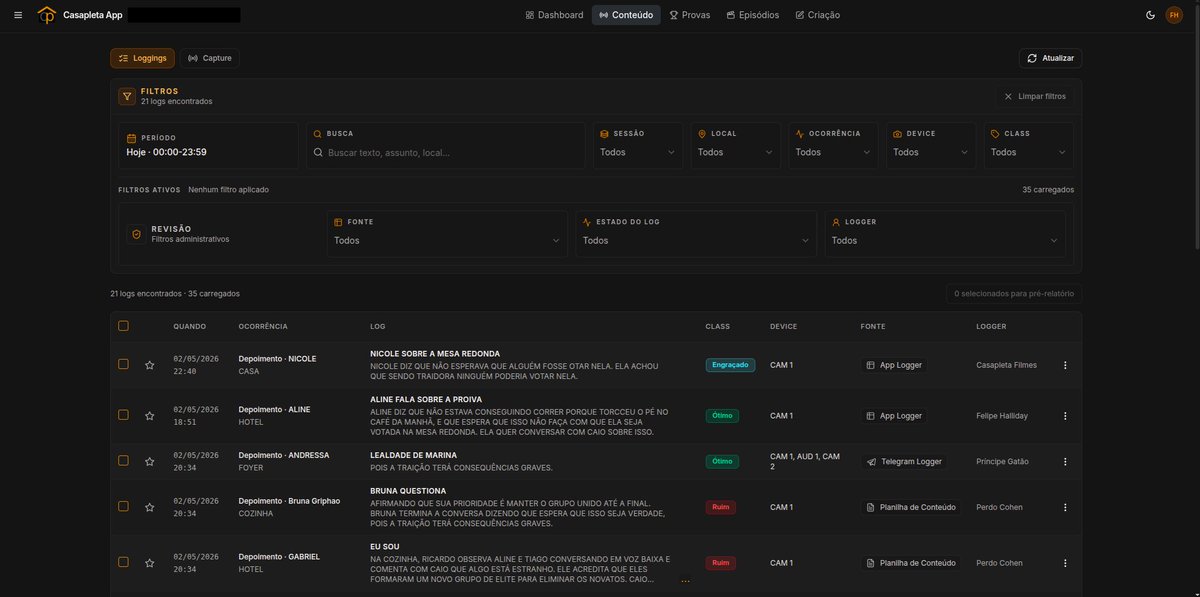Open three-dot menu for GABRIEL row

coord(1065,563)
